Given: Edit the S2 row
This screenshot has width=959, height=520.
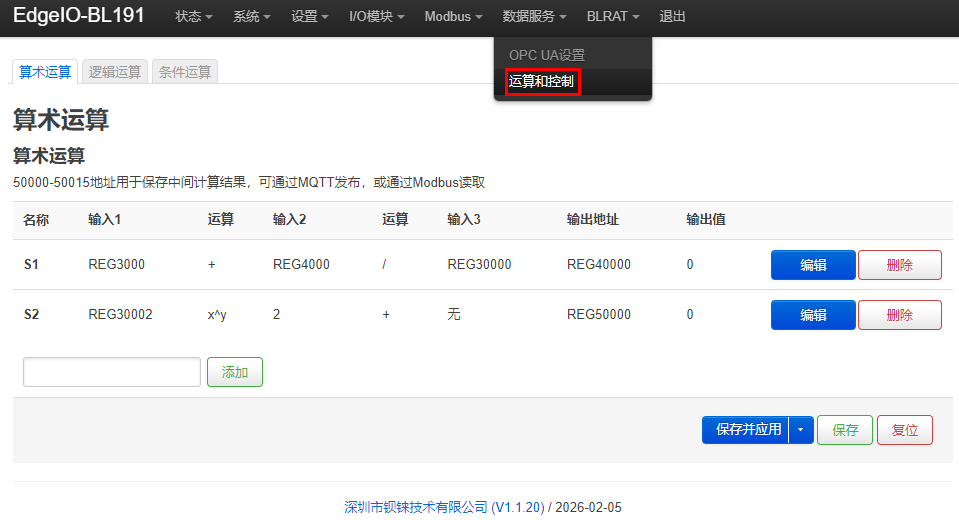Looking at the screenshot, I should pyautogui.click(x=813, y=315).
